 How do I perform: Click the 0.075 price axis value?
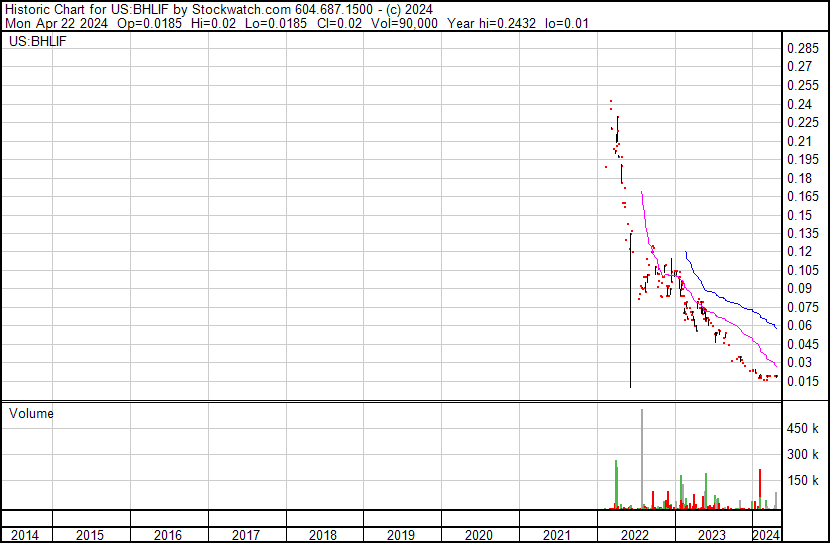[803, 307]
